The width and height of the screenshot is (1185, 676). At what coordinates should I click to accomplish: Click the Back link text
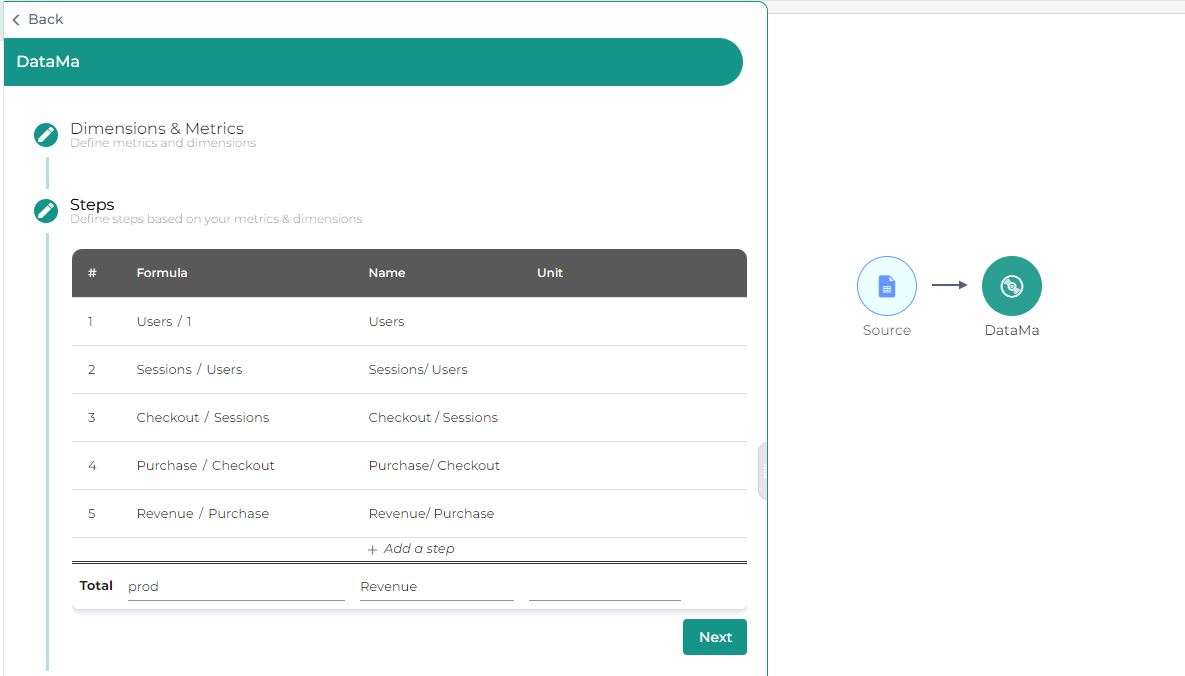point(45,20)
